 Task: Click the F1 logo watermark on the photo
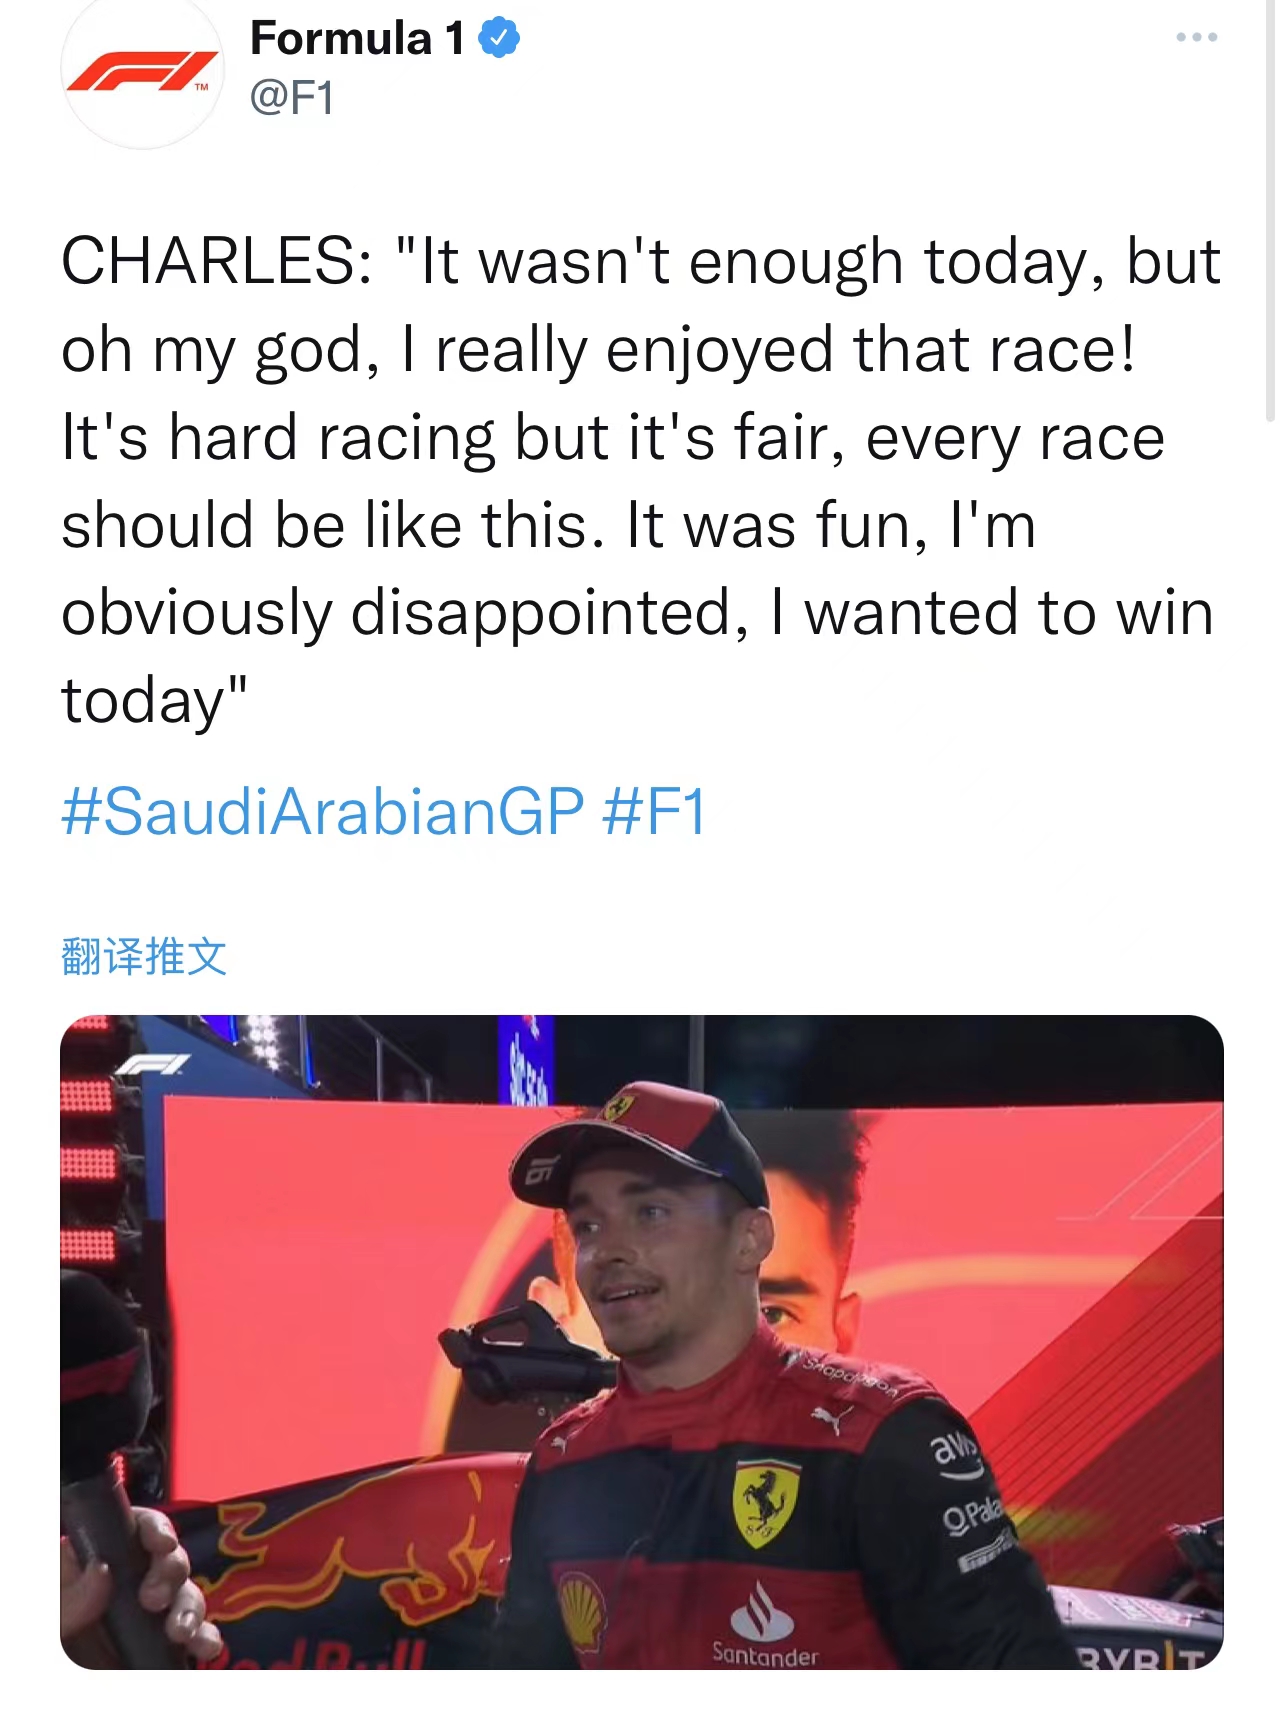point(152,1065)
